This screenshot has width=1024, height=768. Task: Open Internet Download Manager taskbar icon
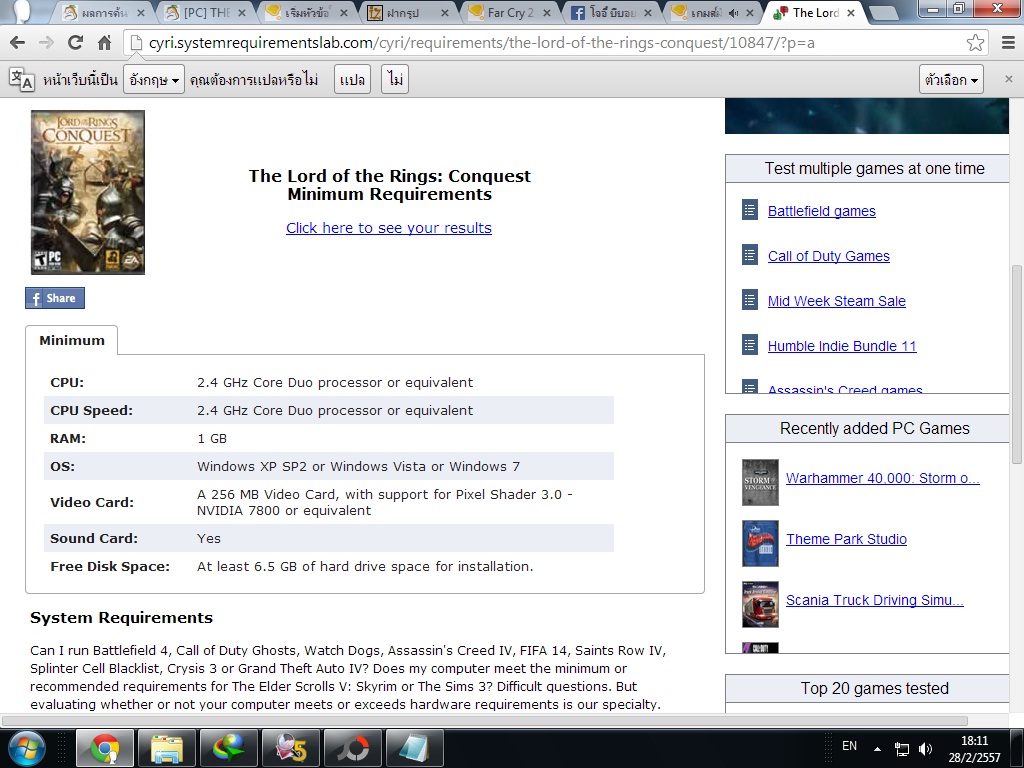[x=229, y=748]
